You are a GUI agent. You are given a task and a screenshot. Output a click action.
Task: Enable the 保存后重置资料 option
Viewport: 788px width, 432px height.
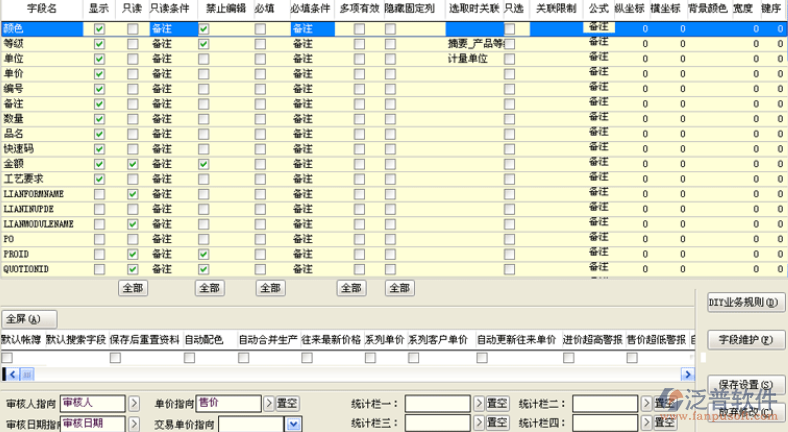pyautogui.click(x=115, y=358)
